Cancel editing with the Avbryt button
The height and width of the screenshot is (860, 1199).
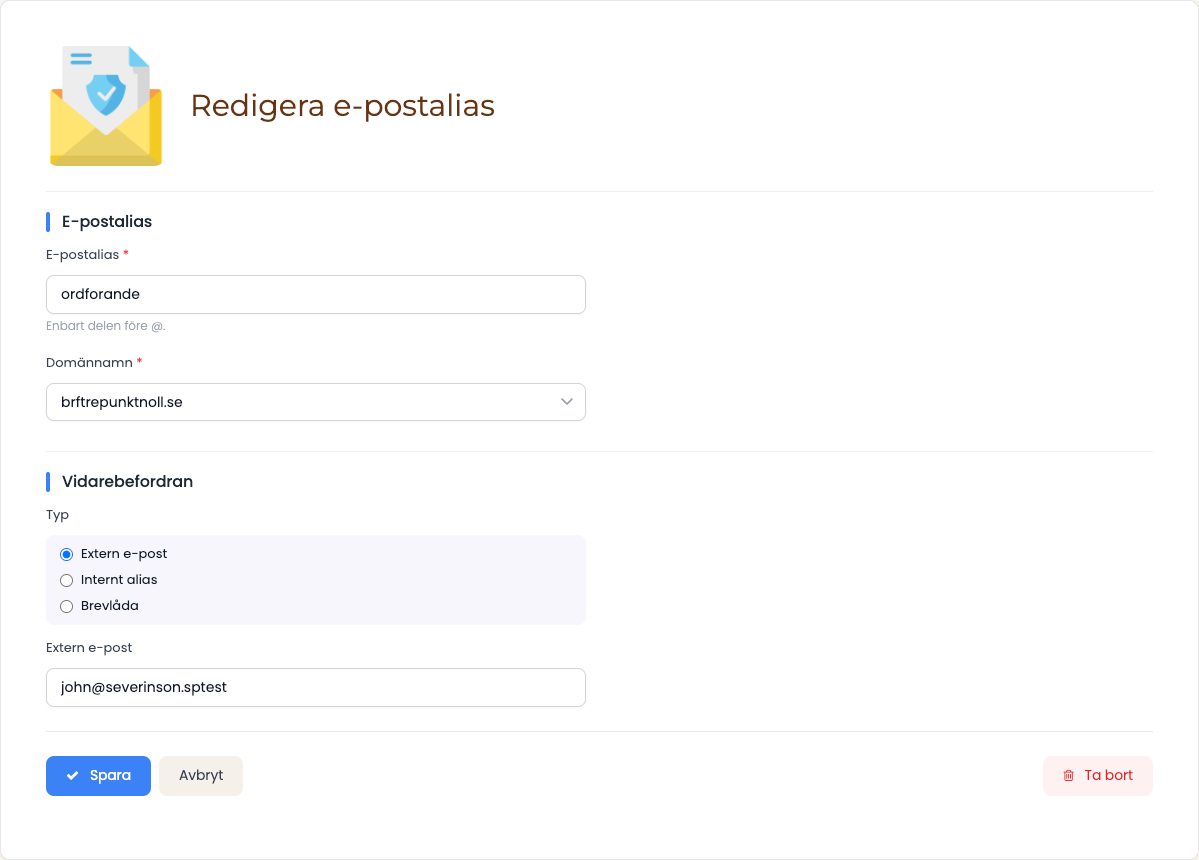coord(201,776)
